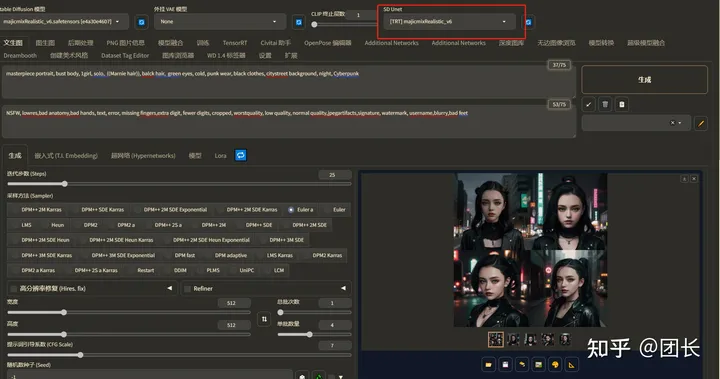The width and height of the screenshot is (720, 379).
Task: Click the arrow button under Generate
Action: pos(588,104)
